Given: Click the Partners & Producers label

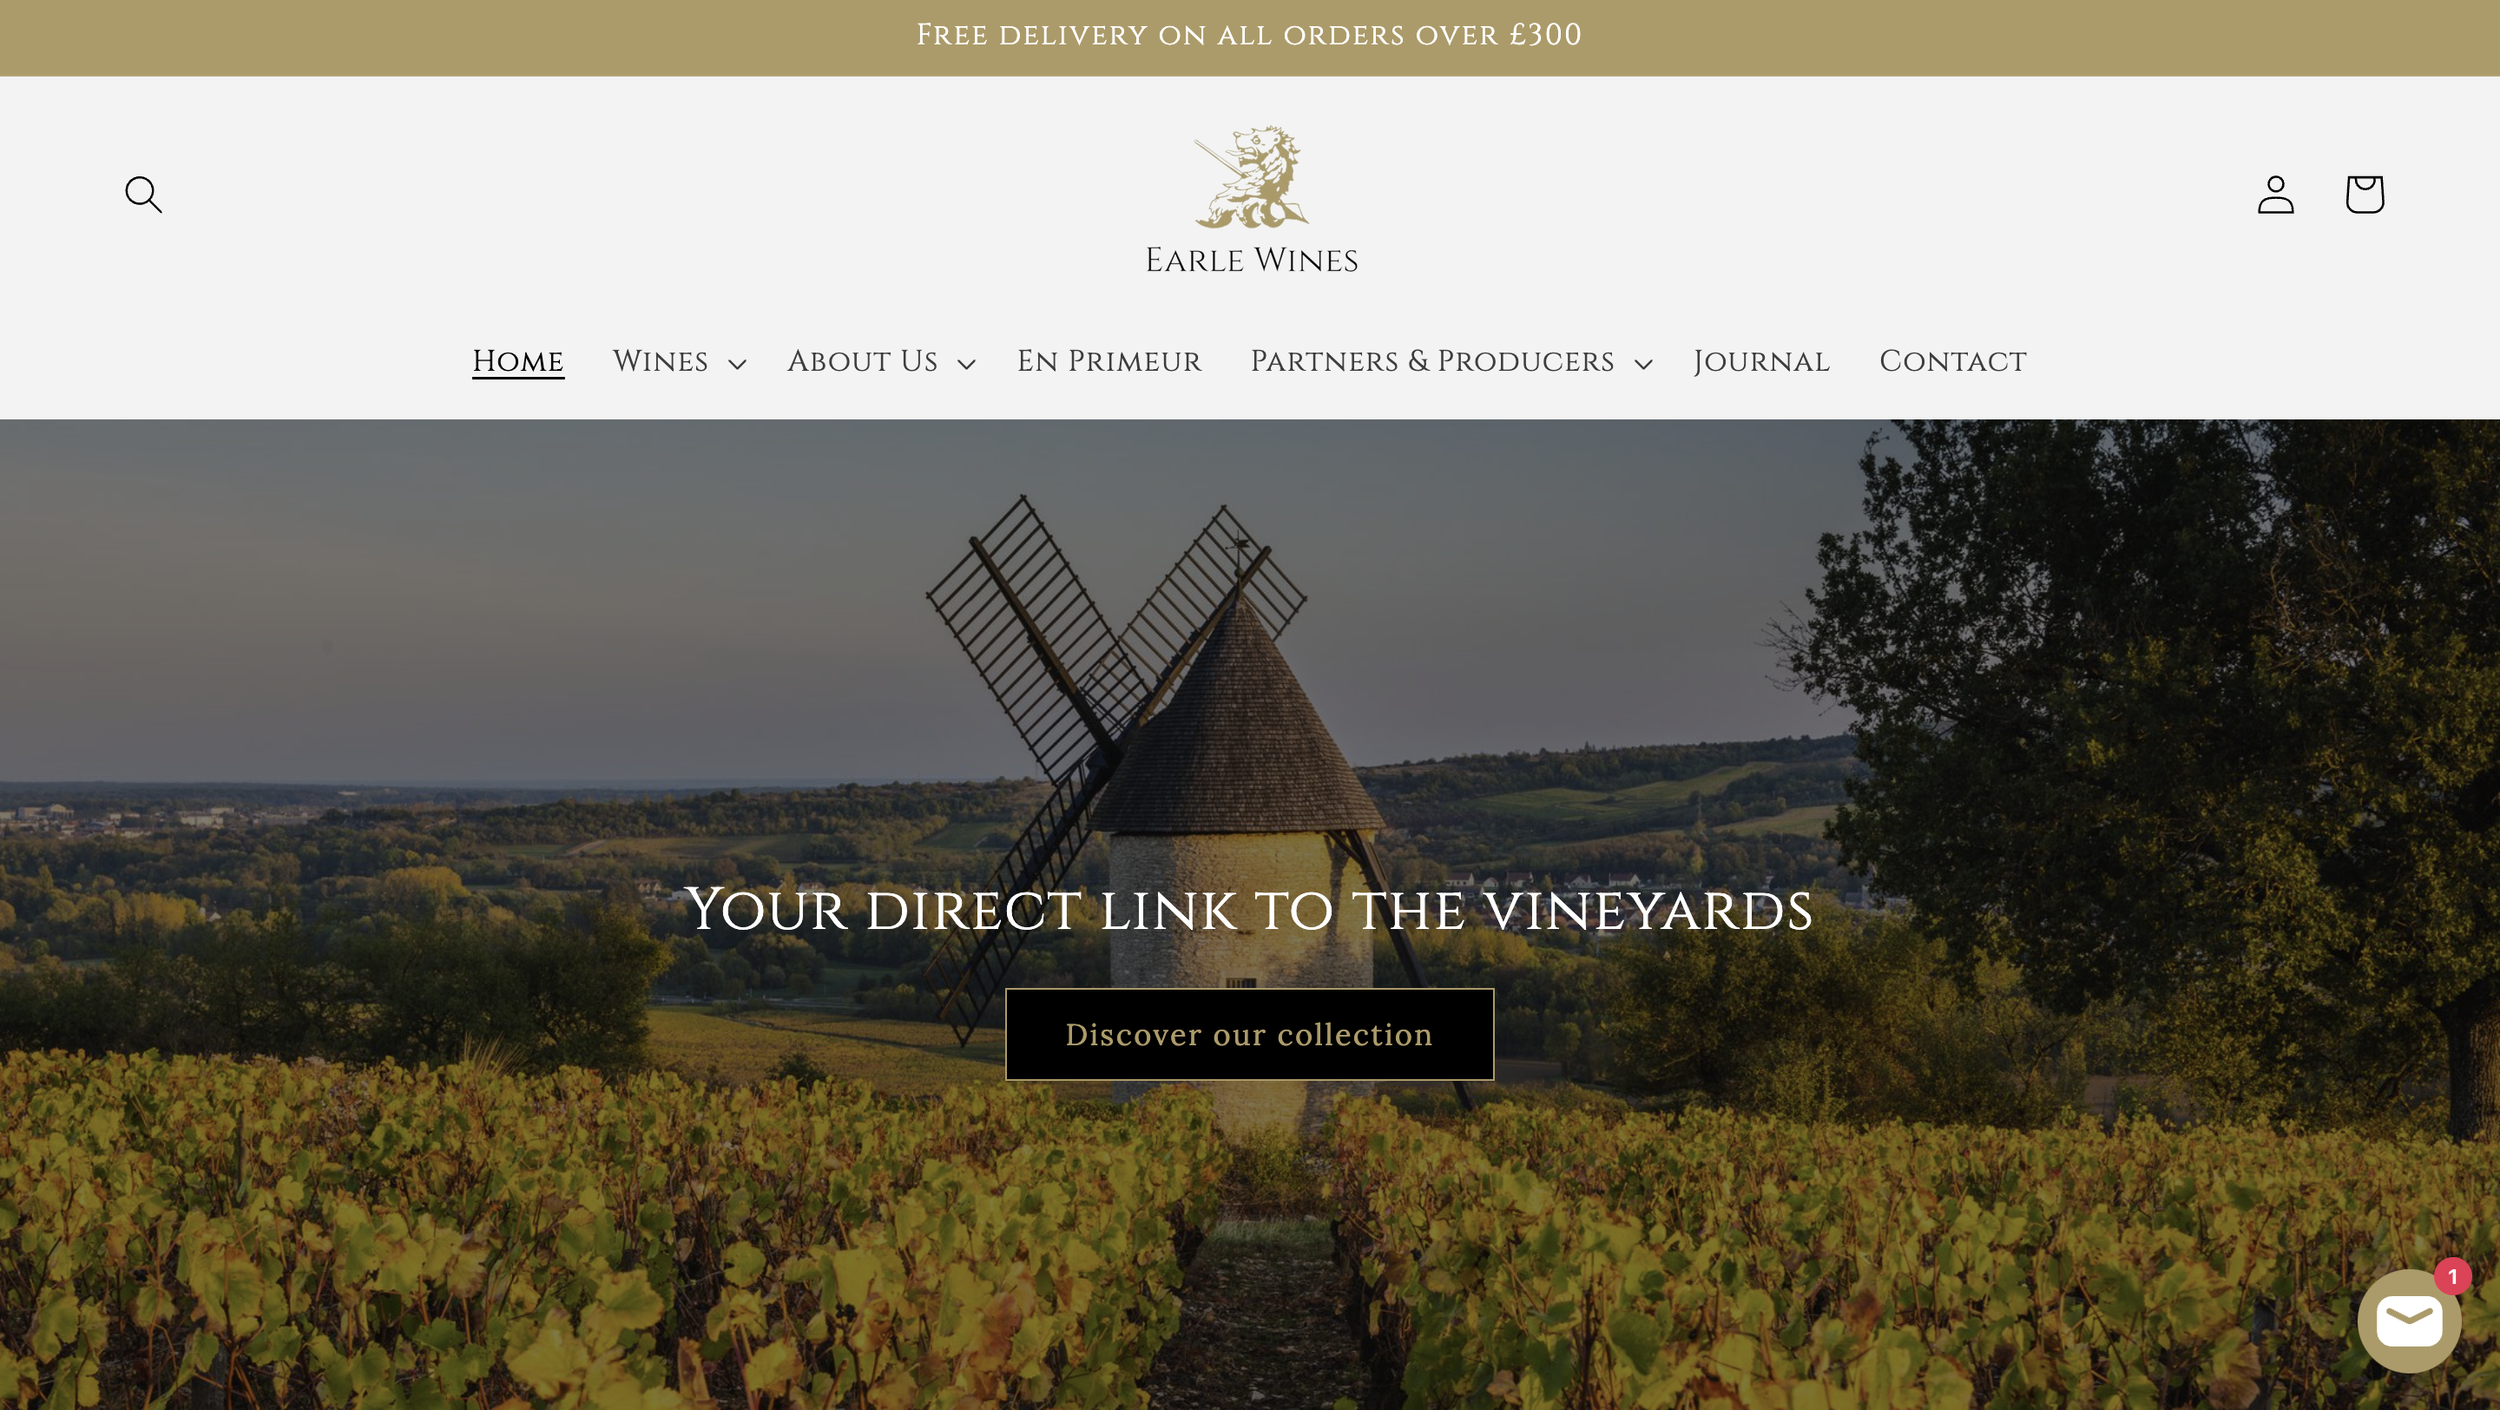Looking at the screenshot, I should pyautogui.click(x=1432, y=362).
